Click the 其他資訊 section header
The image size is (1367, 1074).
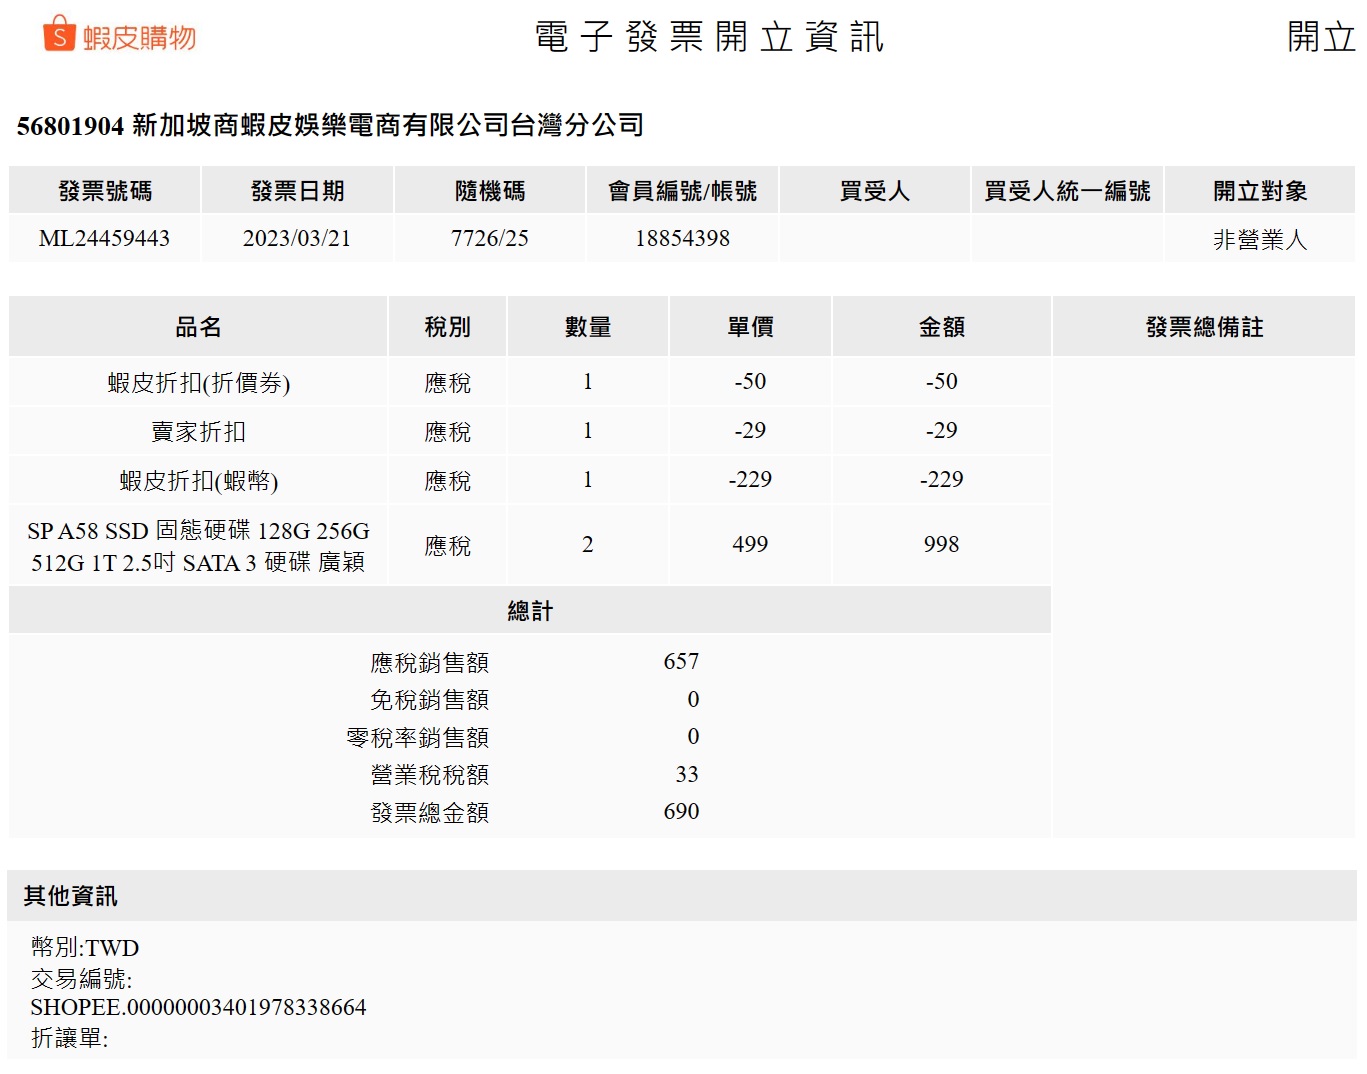(70, 896)
